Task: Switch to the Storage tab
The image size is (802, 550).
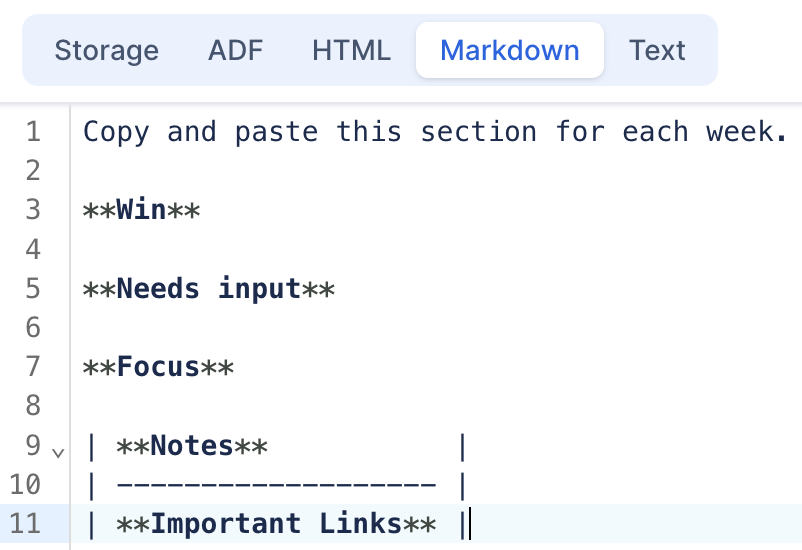Action: tap(106, 50)
